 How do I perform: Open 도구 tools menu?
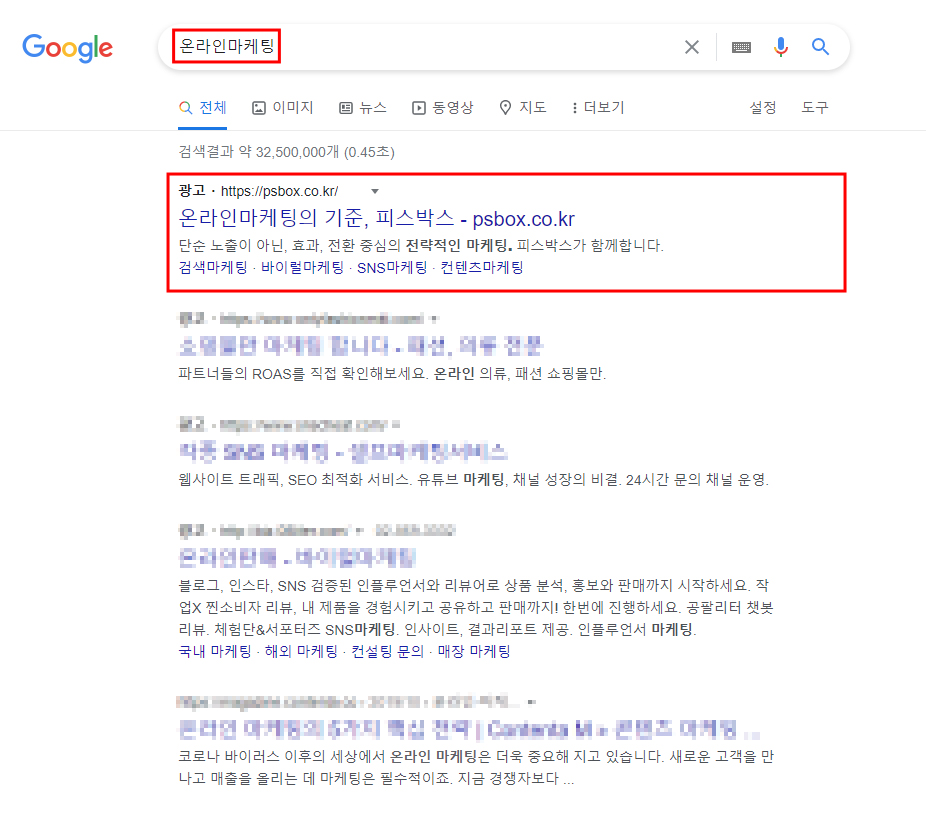(814, 107)
